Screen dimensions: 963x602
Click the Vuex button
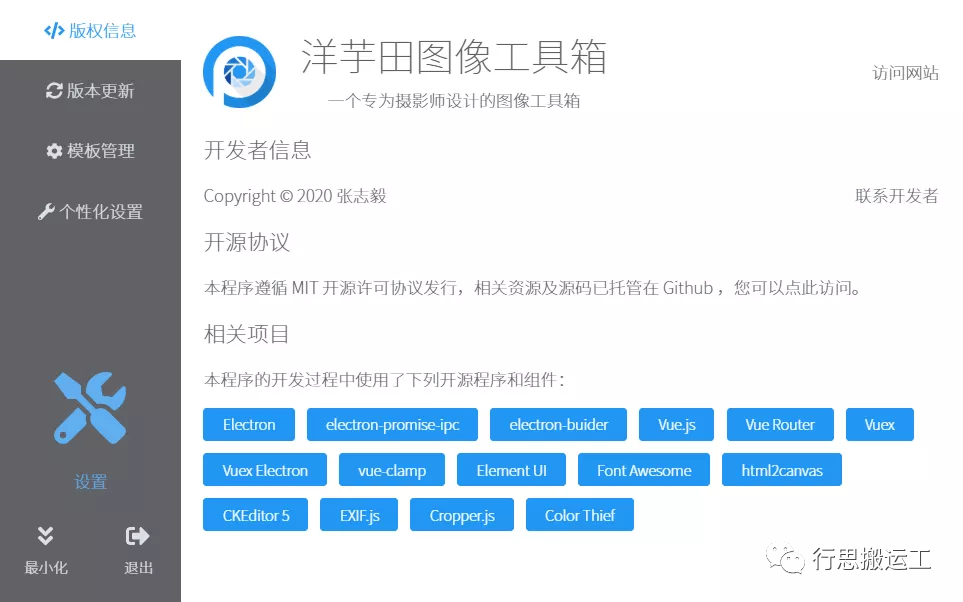879,424
